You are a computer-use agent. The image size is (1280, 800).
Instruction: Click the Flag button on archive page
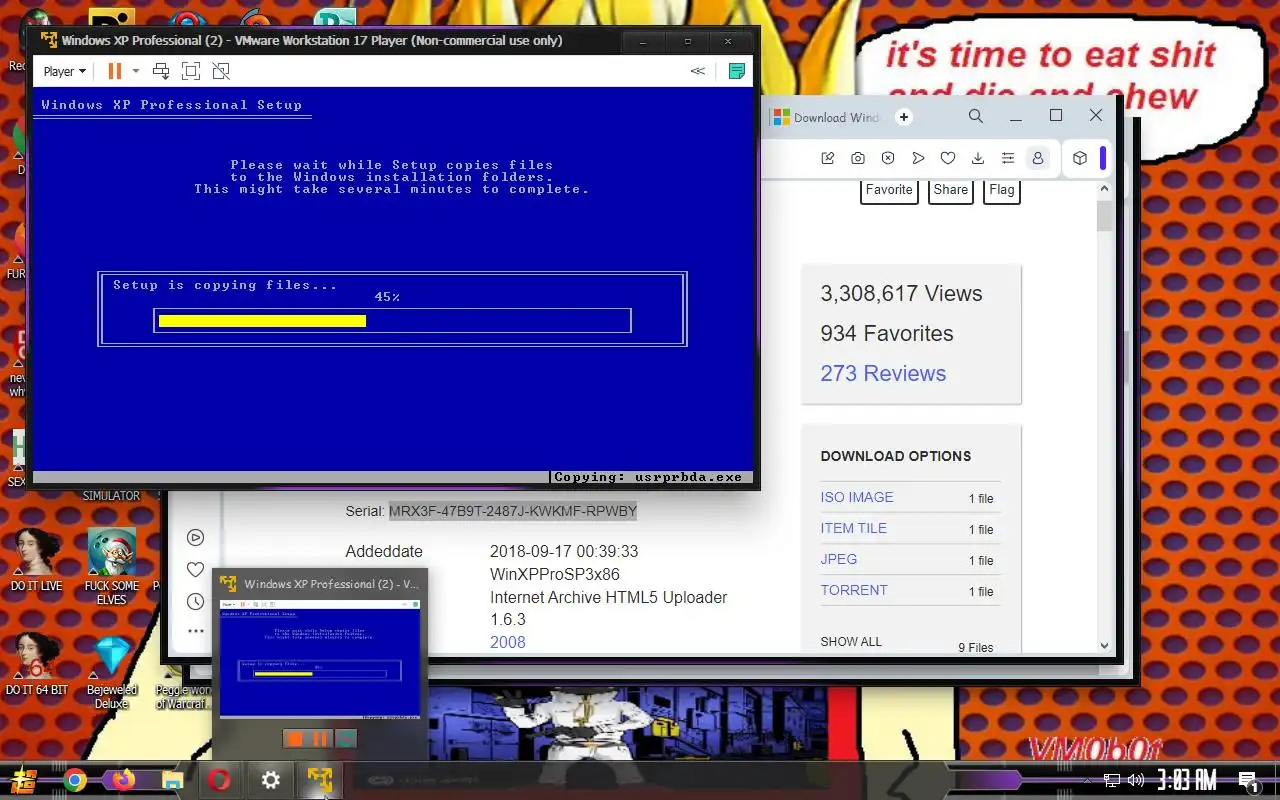(x=1002, y=190)
